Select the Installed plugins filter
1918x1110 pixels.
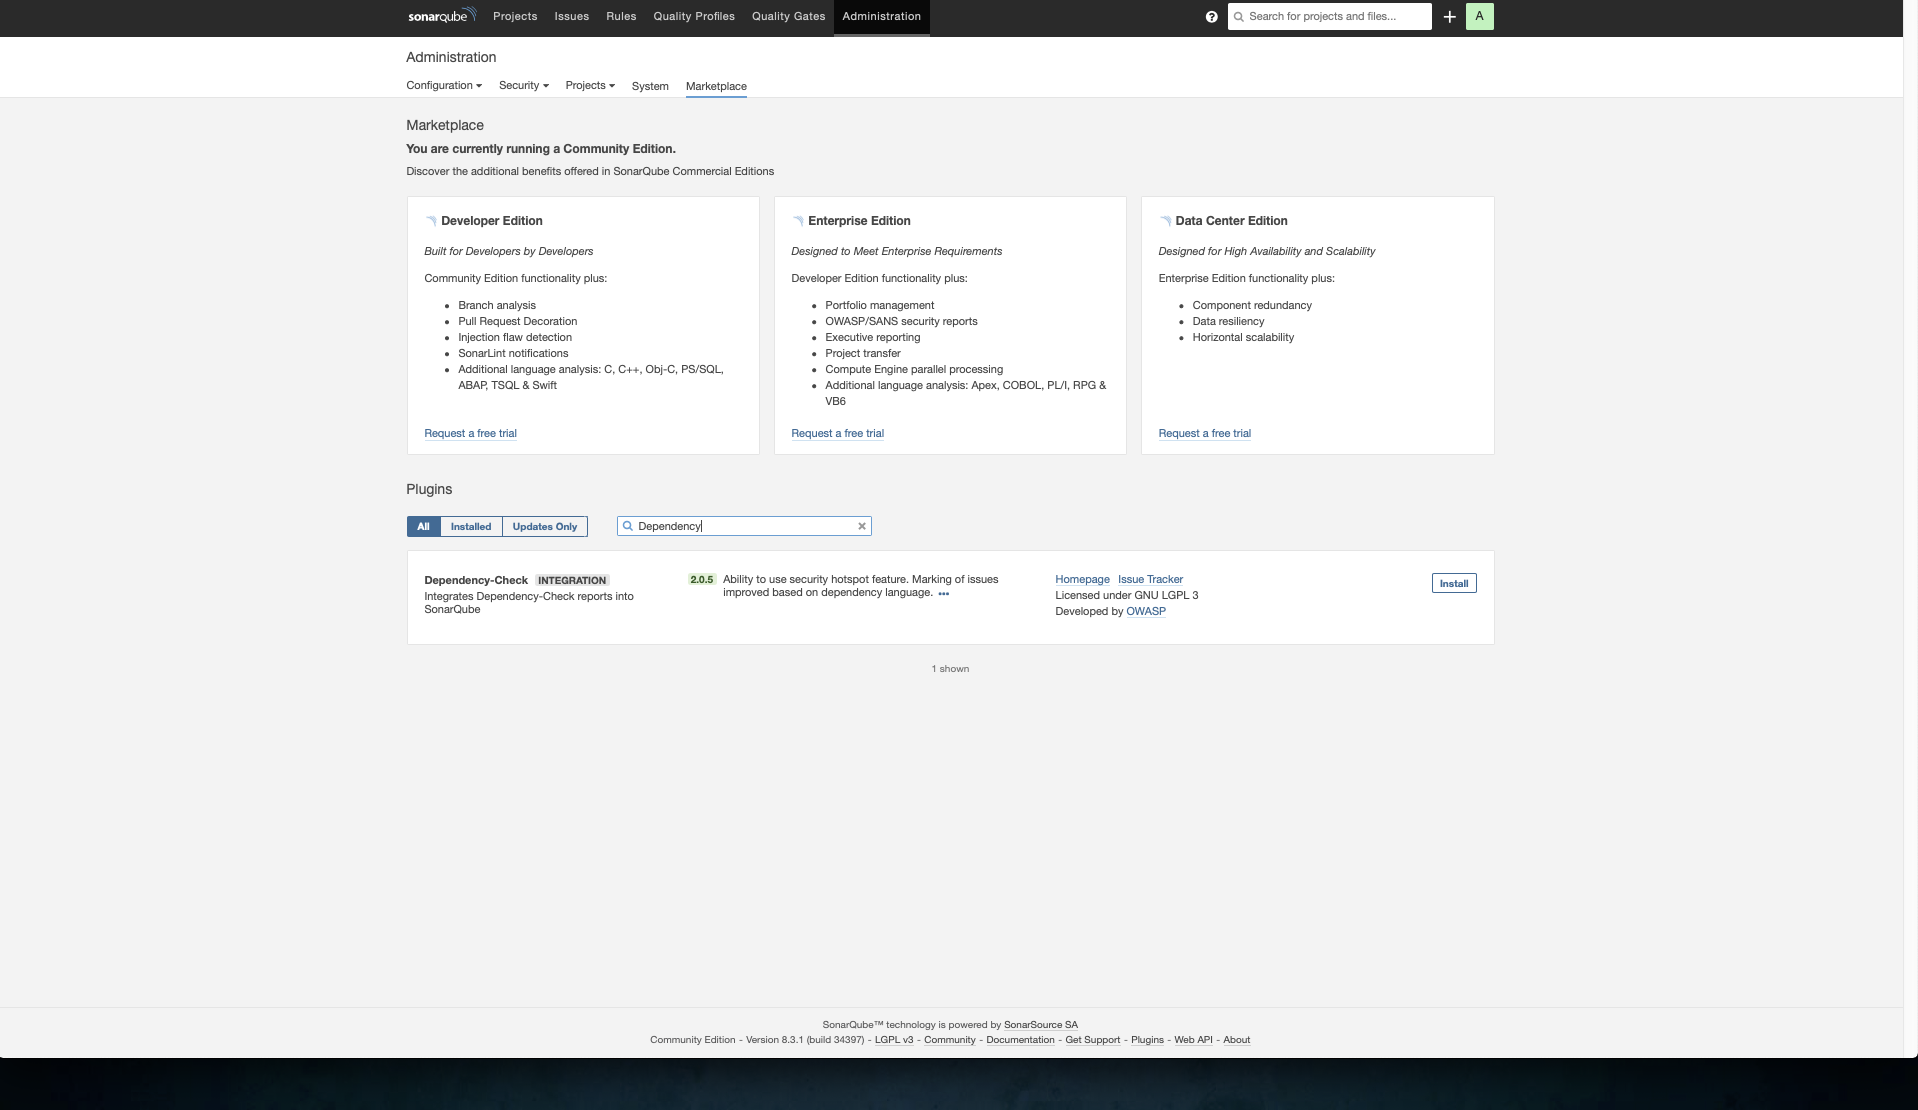coord(471,527)
